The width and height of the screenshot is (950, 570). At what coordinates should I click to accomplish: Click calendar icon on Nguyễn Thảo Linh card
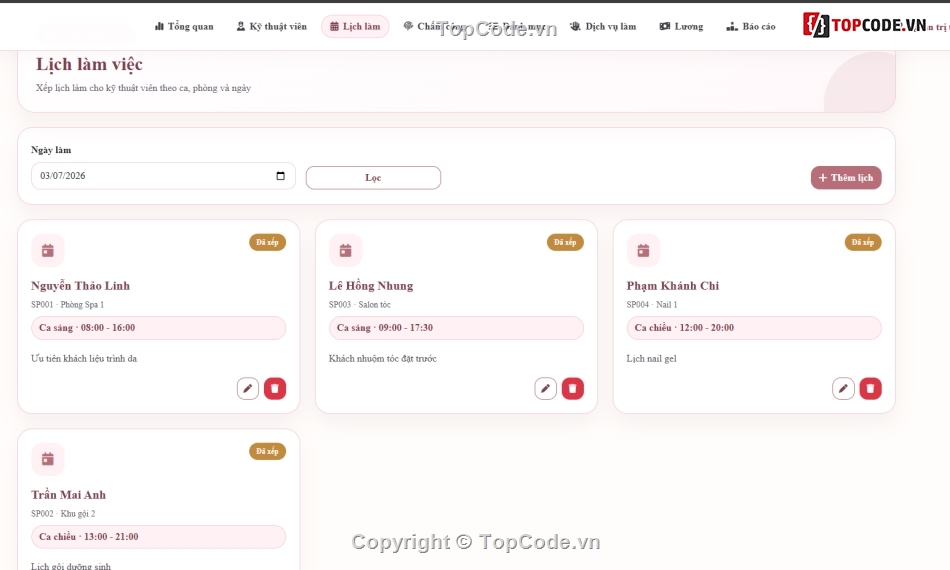[x=48, y=250]
